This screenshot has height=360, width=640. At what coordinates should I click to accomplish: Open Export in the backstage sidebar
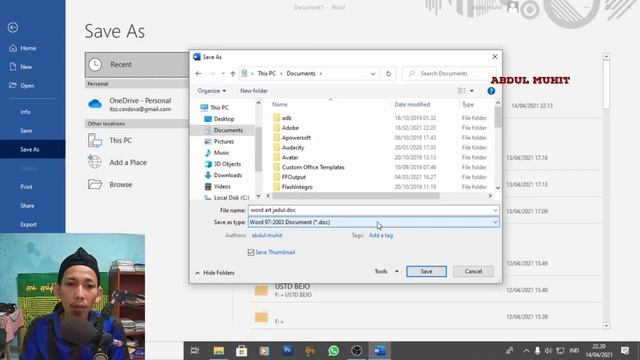tap(28, 224)
